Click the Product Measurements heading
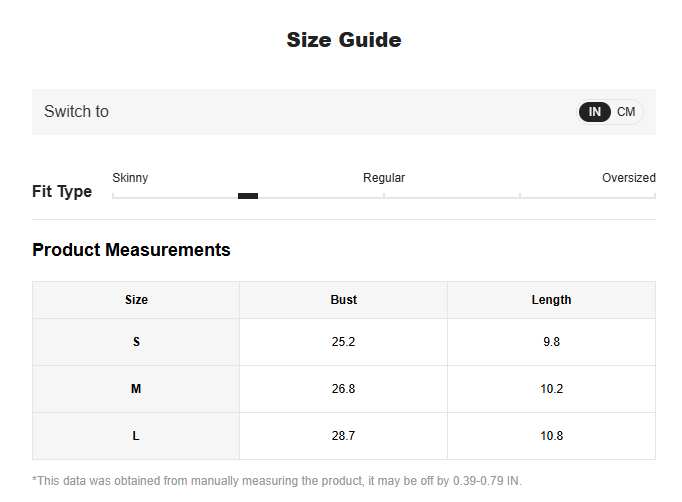Viewport: 682px width, 502px height. 131,250
